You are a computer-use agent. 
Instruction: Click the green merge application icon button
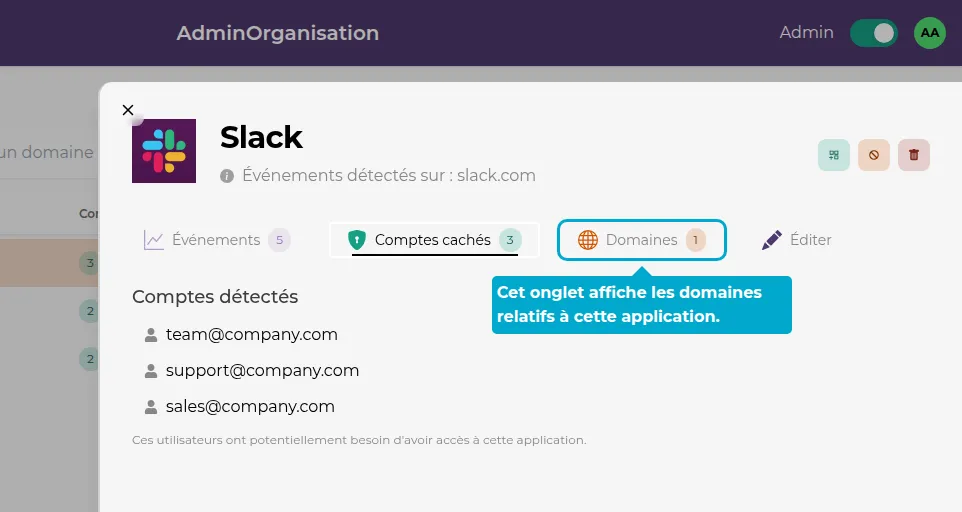coord(834,155)
